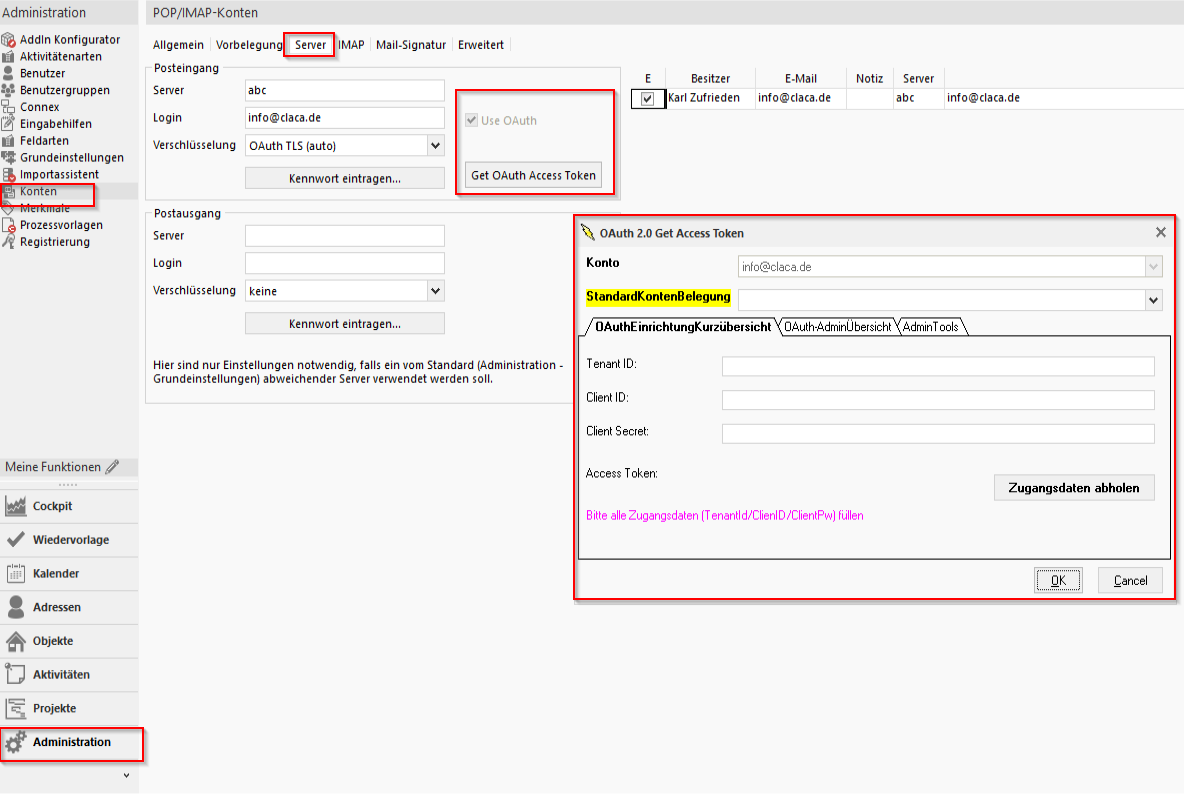Open the Posteingang Verschlüsselung dropdown

435,145
